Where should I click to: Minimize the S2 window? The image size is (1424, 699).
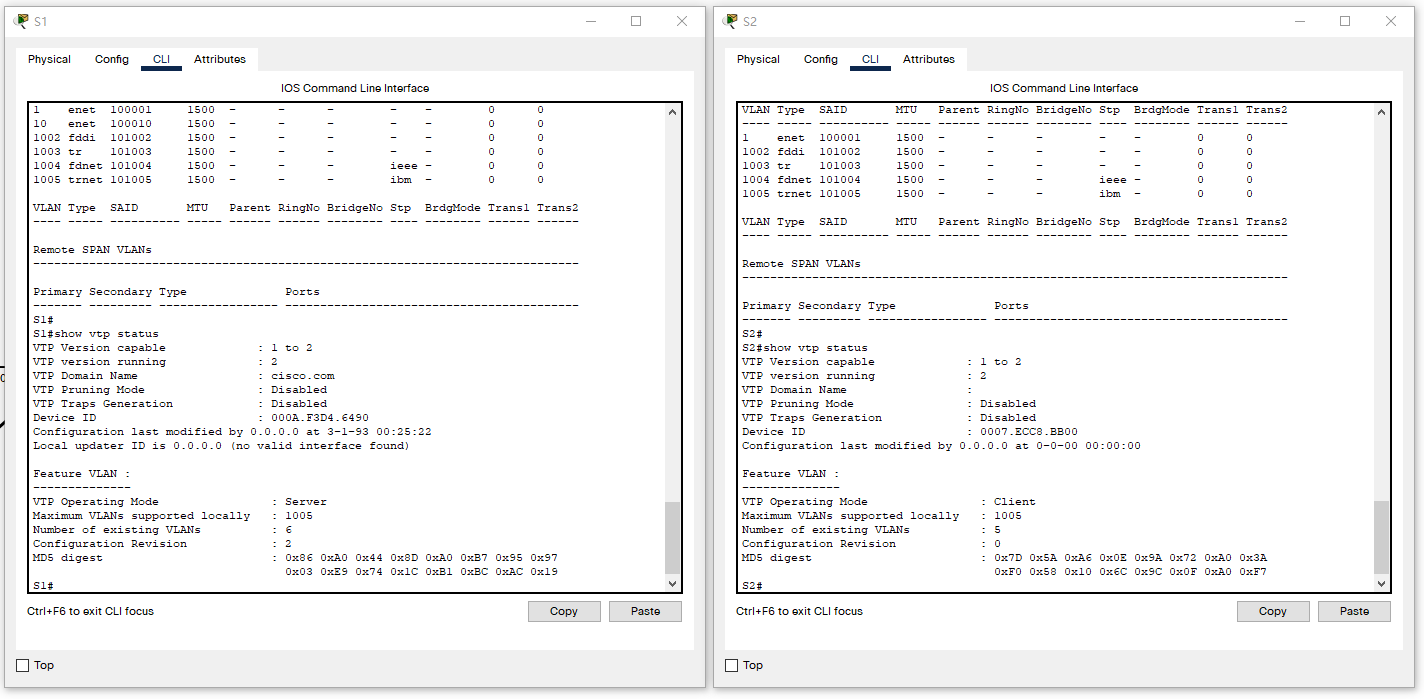tap(1298, 21)
